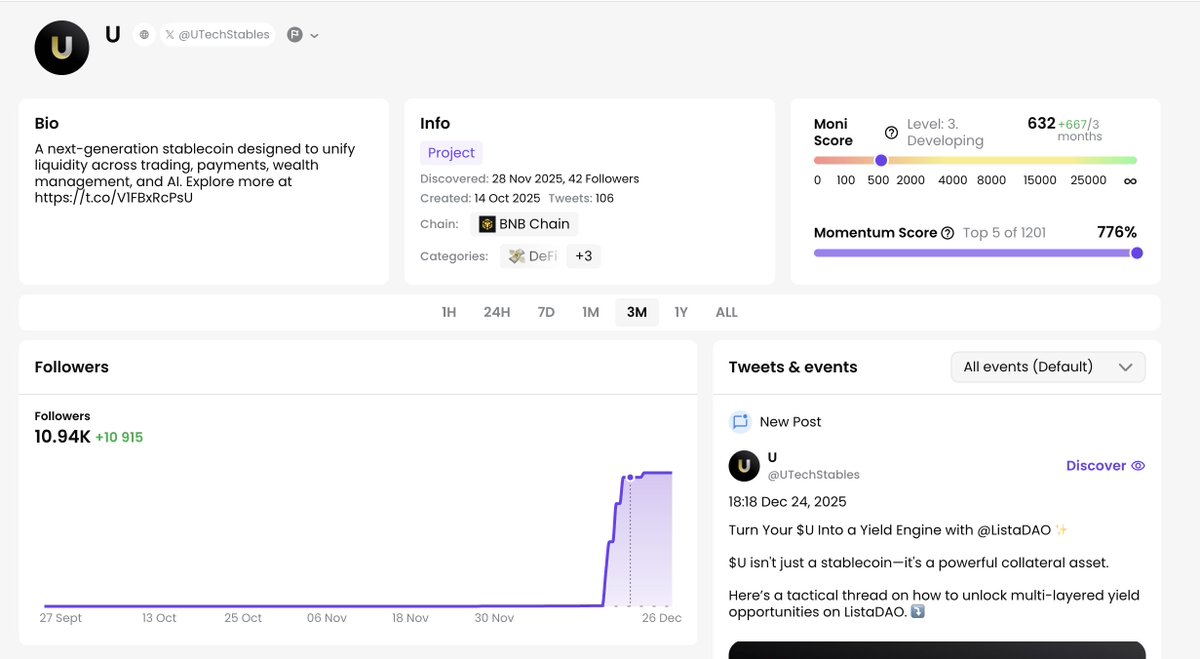Click the Momentum Score slider handle
This screenshot has height=659, width=1200.
[x=1137, y=253]
